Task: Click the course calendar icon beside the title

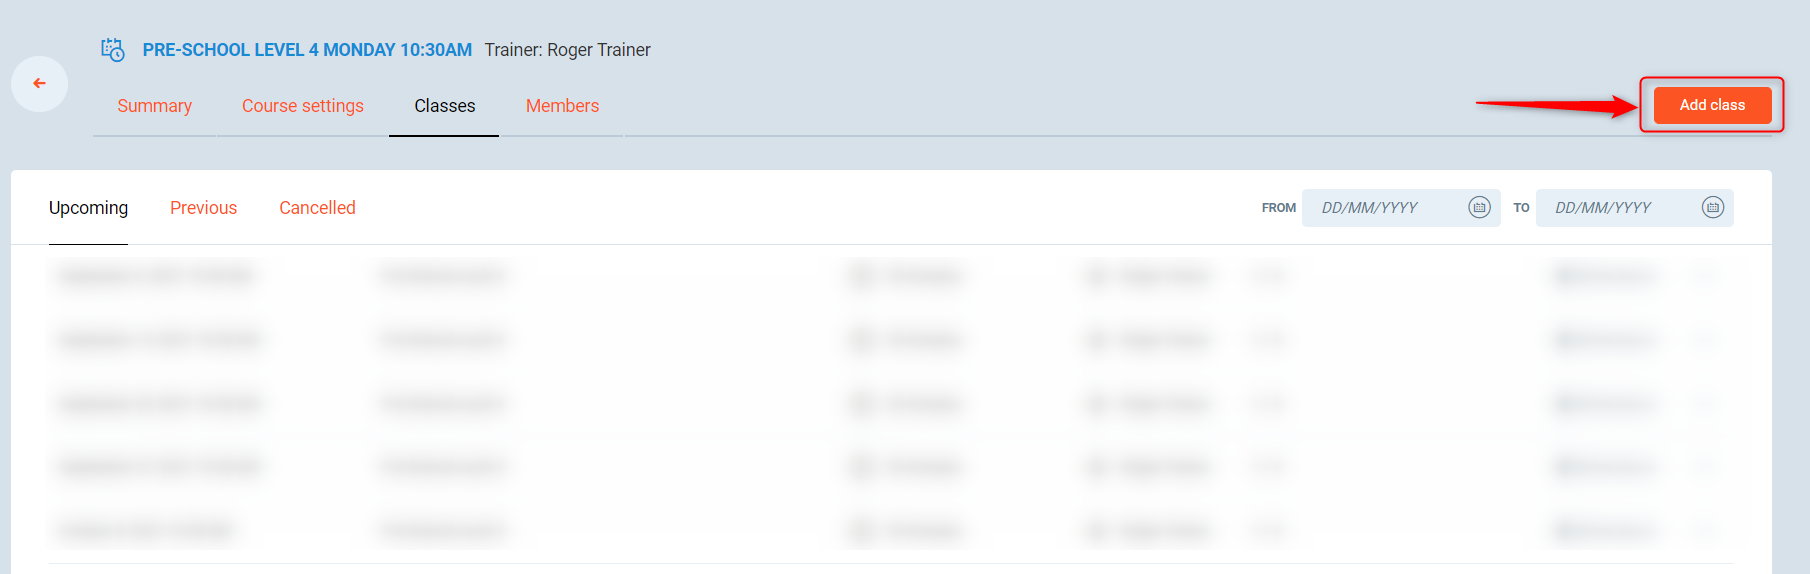Action: 113,50
